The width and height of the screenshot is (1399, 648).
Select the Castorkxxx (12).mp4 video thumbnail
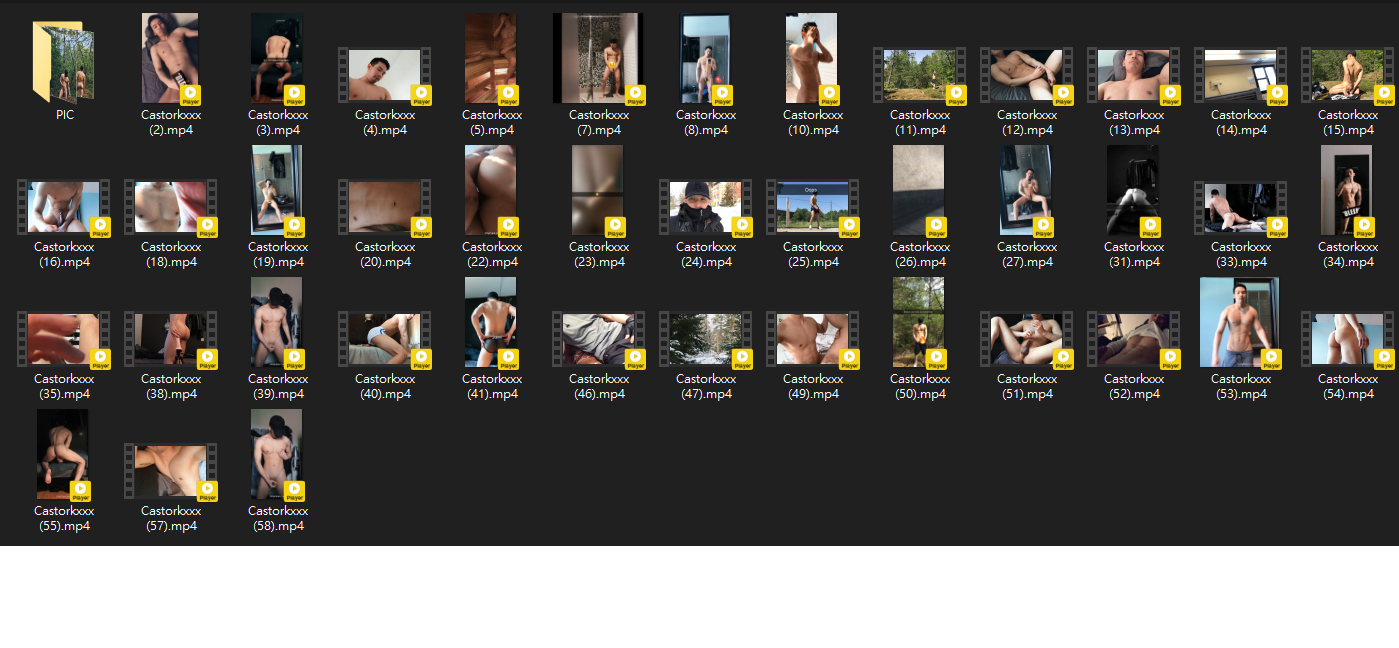[x=1027, y=75]
